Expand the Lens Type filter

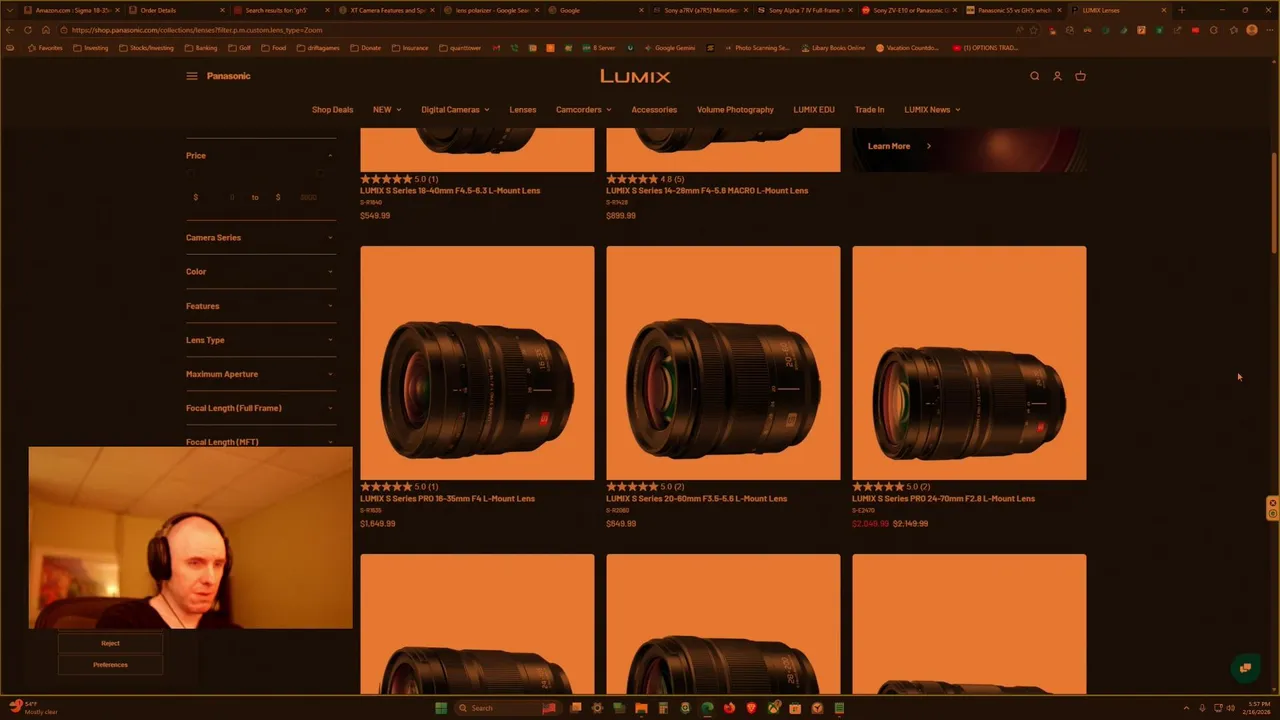(x=260, y=340)
